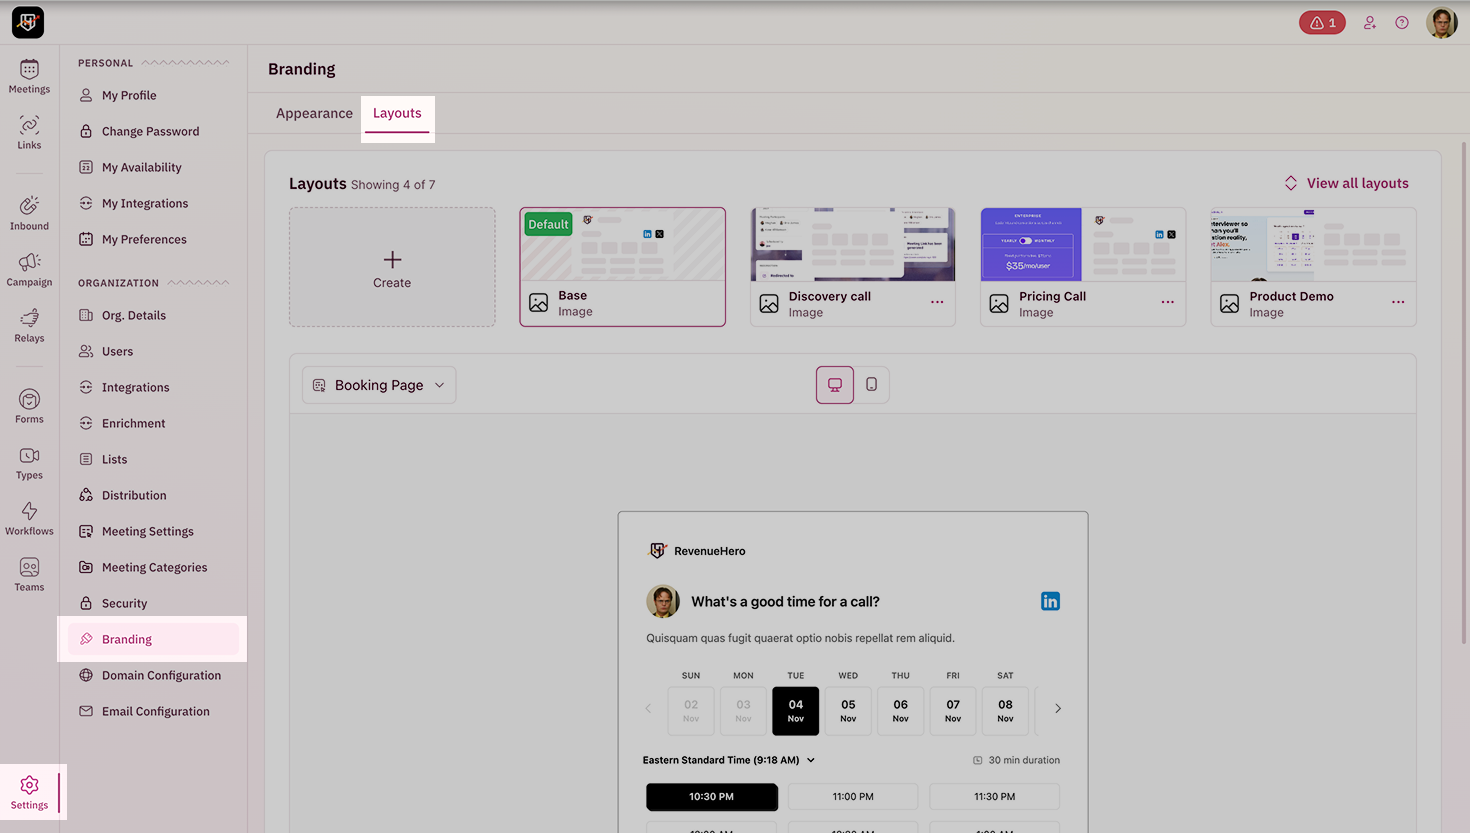This screenshot has height=833, width=1470.
Task: Choose the 10:30 PM time slot
Action: (x=711, y=796)
